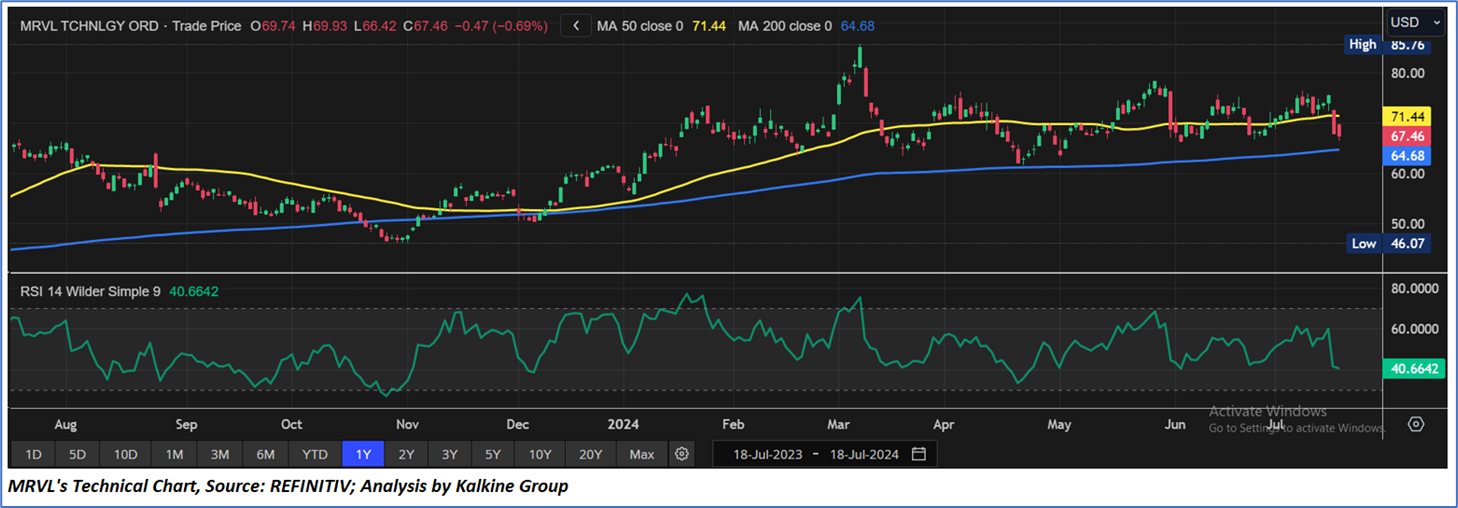
Task: Open the USD currency dropdown
Action: tap(1415, 22)
